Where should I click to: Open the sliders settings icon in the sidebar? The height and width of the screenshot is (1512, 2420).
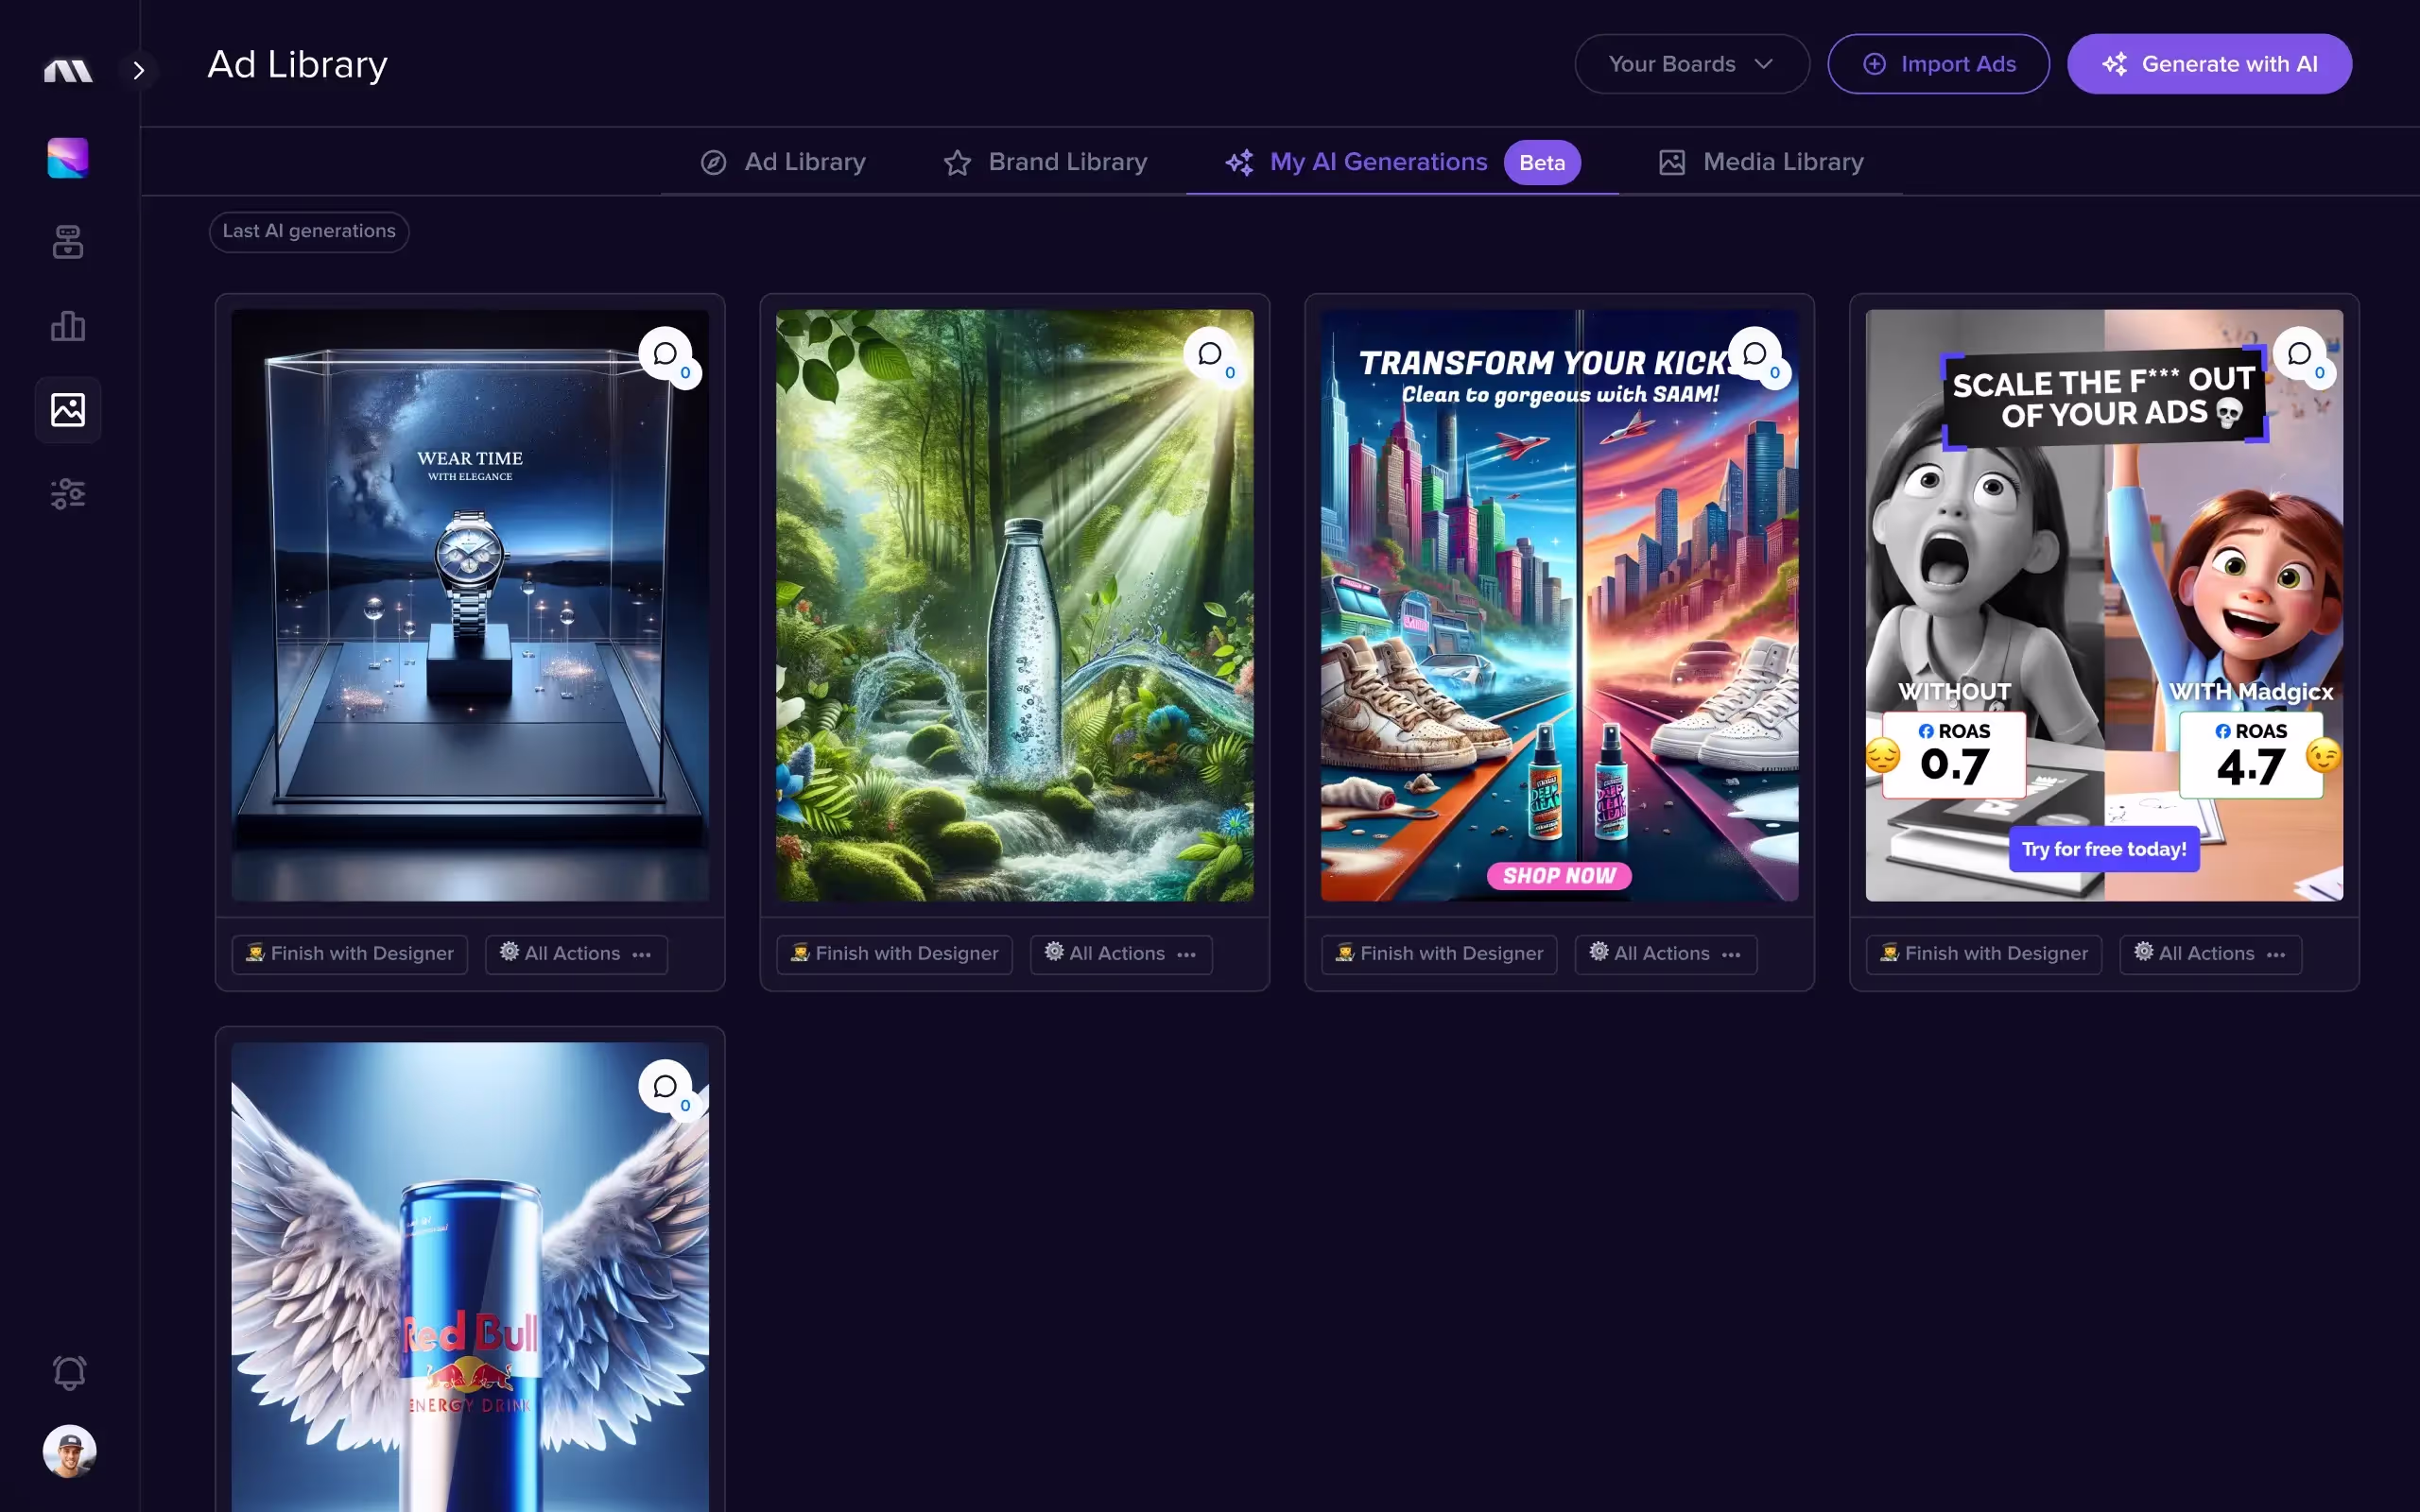point(68,494)
